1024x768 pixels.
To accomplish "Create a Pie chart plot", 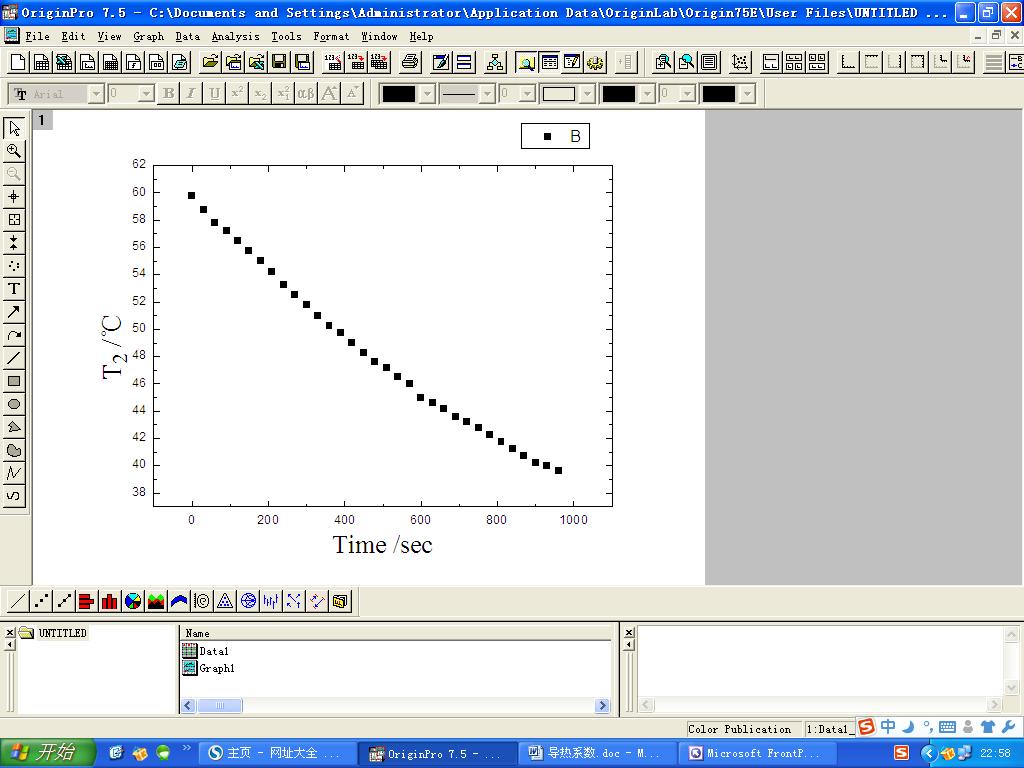I will pos(133,601).
